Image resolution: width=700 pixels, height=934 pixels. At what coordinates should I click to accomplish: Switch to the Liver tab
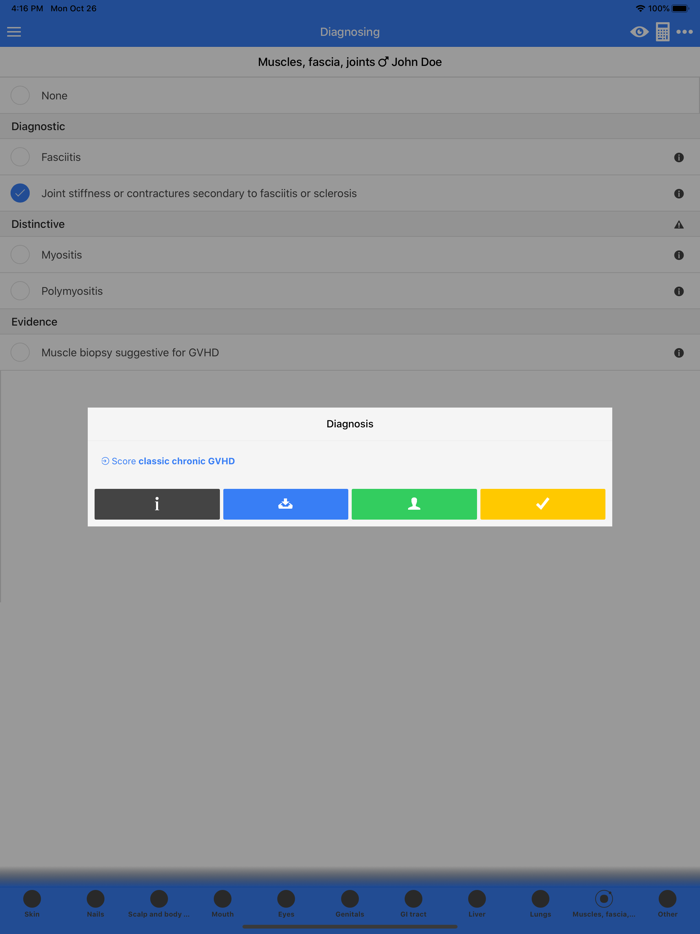477,904
